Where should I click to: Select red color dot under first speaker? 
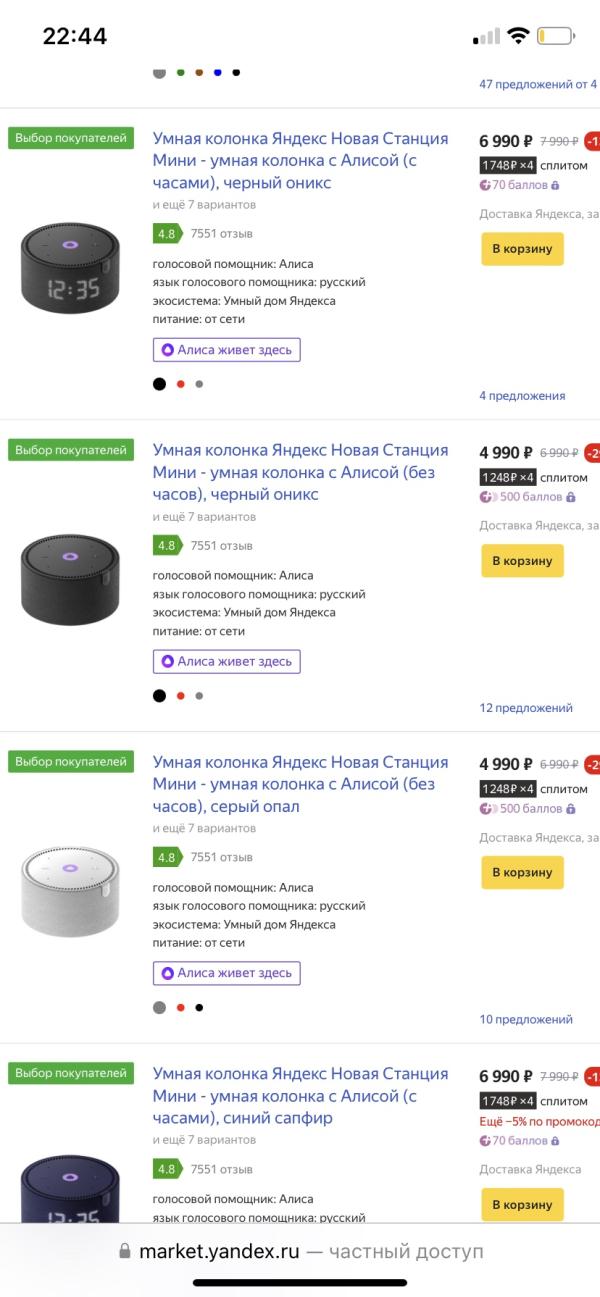pyautogui.click(x=180, y=384)
